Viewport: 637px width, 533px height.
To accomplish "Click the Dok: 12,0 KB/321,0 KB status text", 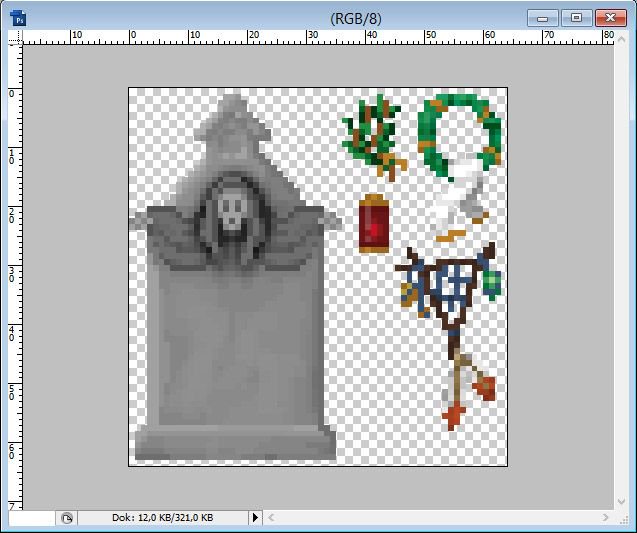I will click(x=162, y=518).
